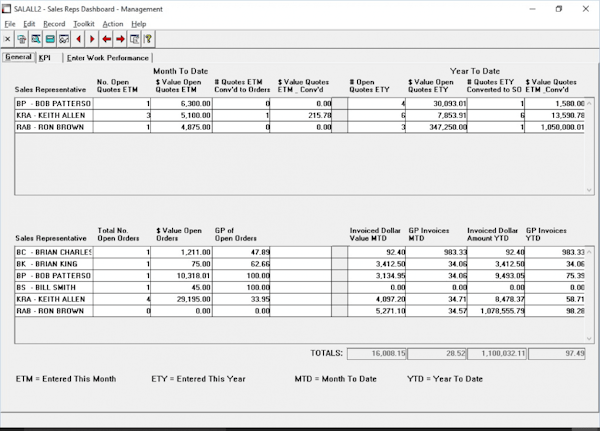Open the Toolkit menu
600x431 pixels.
[x=84, y=24]
